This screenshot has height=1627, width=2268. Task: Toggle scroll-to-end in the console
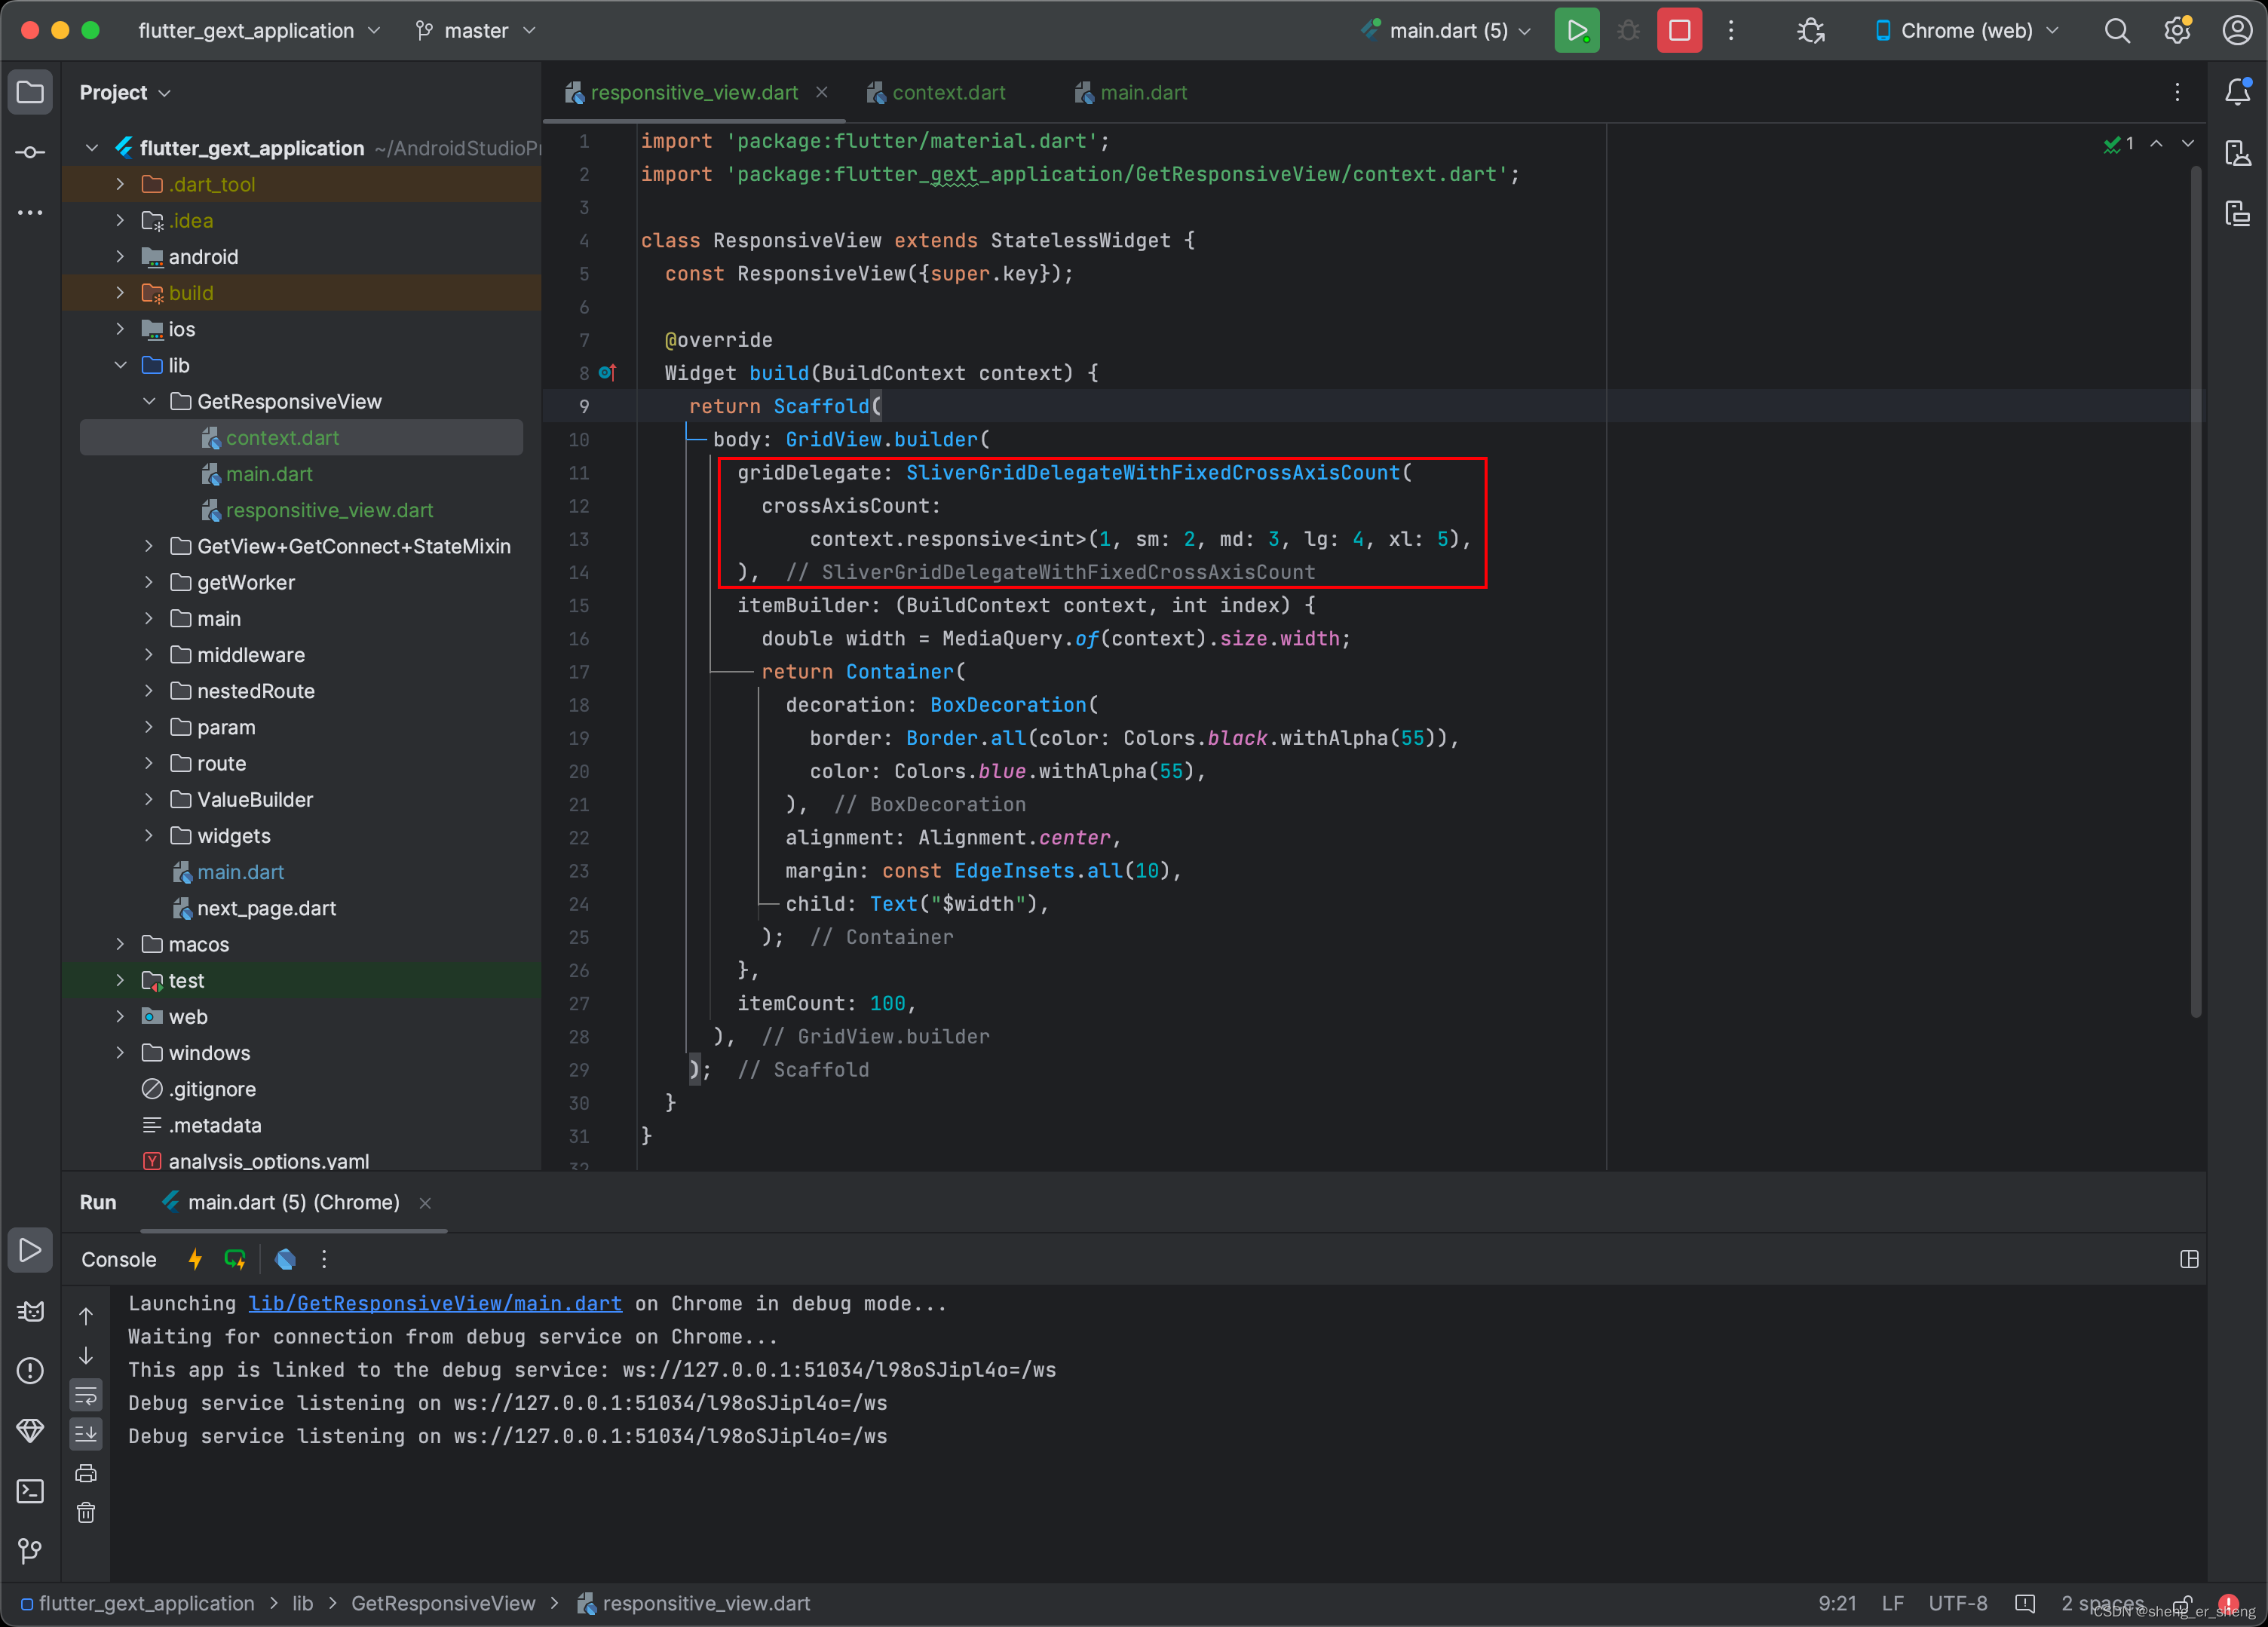(x=86, y=1433)
